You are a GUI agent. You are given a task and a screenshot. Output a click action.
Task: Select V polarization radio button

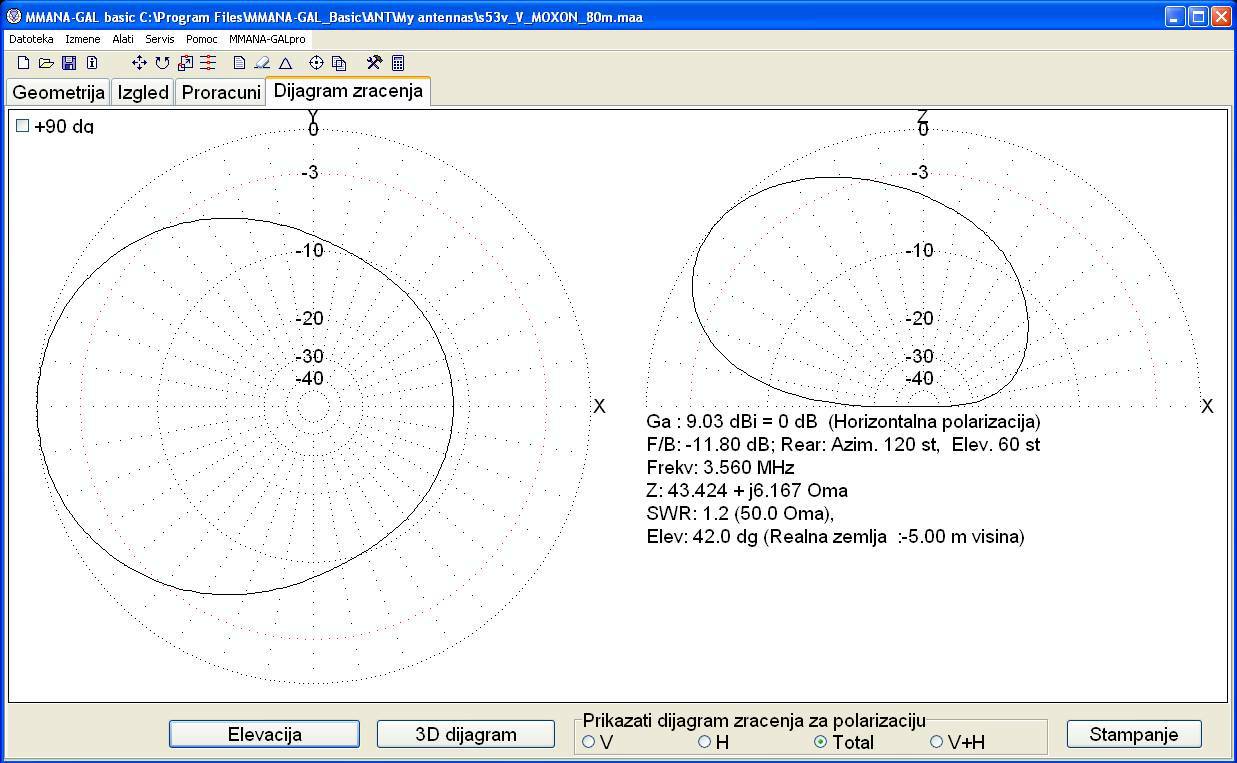[588, 741]
